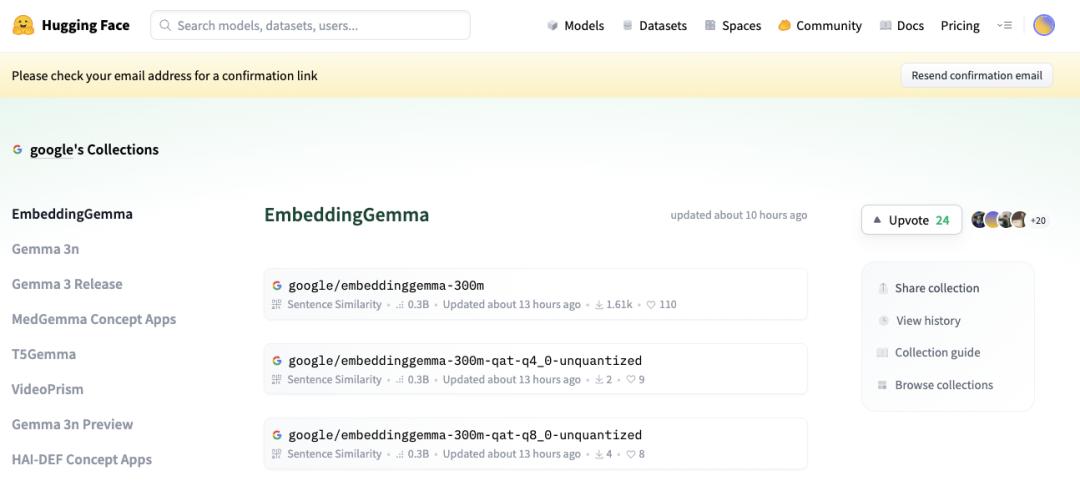Click the Collection guide book icon

coord(883,353)
